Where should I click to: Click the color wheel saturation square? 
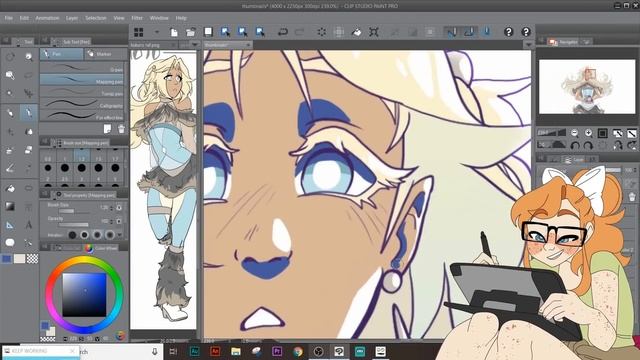pyautogui.click(x=84, y=295)
